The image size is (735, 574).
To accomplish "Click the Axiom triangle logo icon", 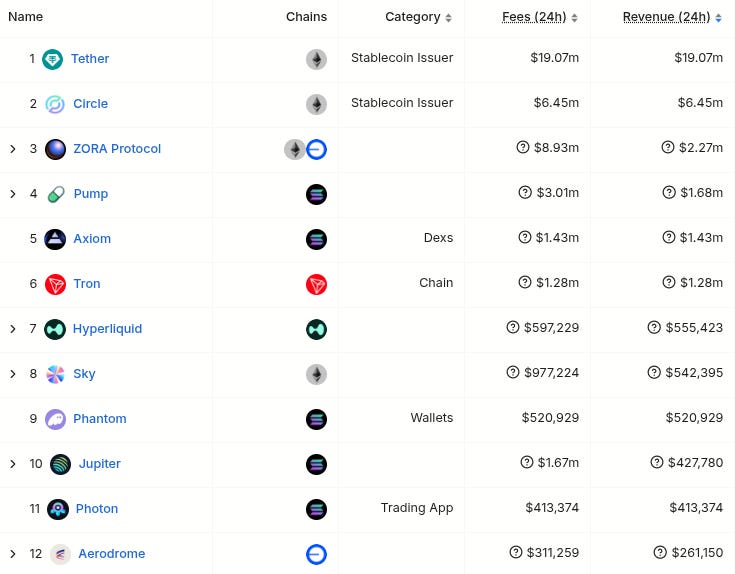I will [x=55, y=239].
